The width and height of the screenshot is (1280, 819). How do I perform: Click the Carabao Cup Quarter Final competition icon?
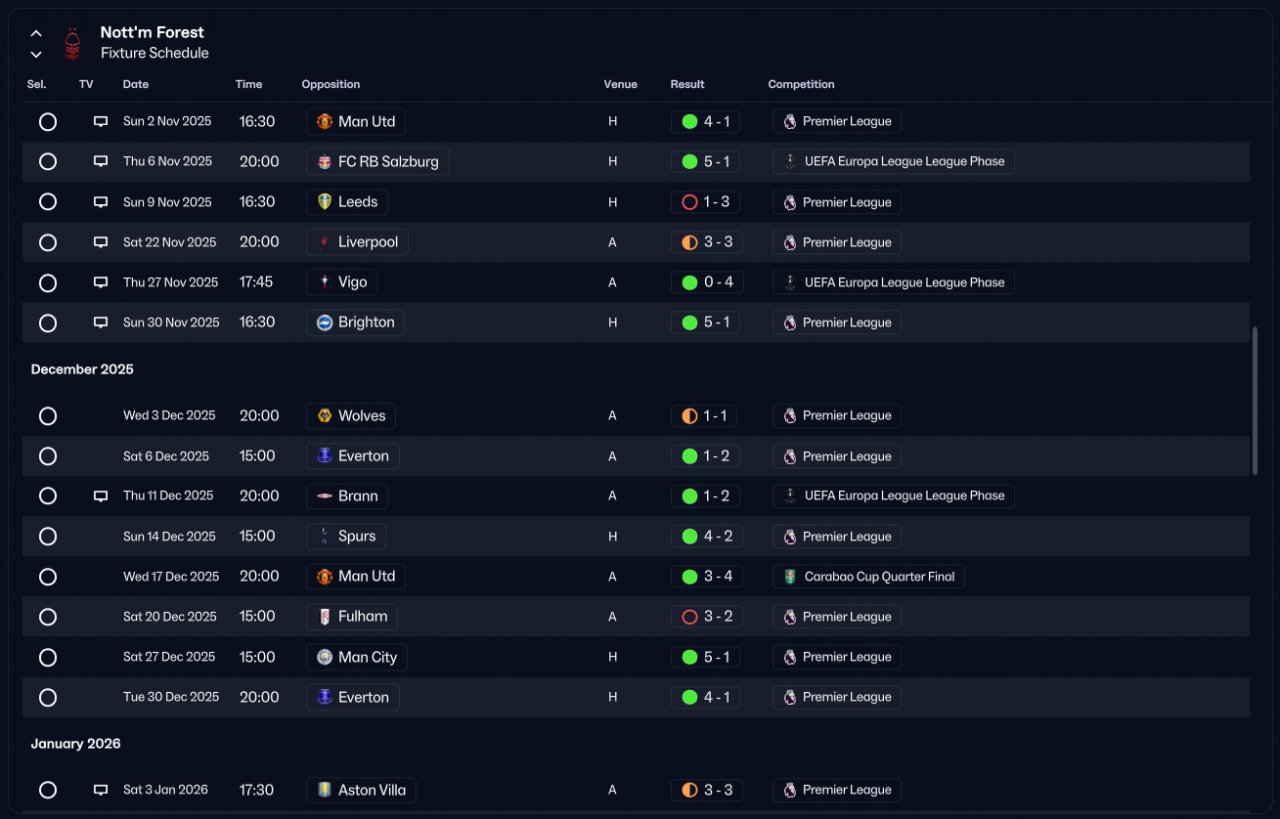click(790, 576)
